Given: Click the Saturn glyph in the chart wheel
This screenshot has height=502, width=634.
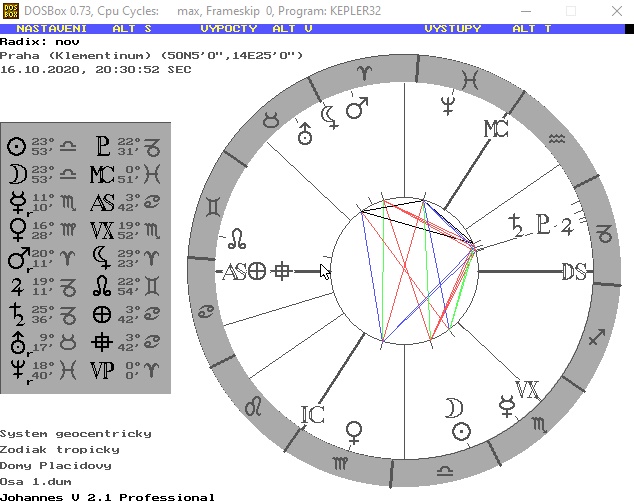Looking at the screenshot, I should [516, 226].
